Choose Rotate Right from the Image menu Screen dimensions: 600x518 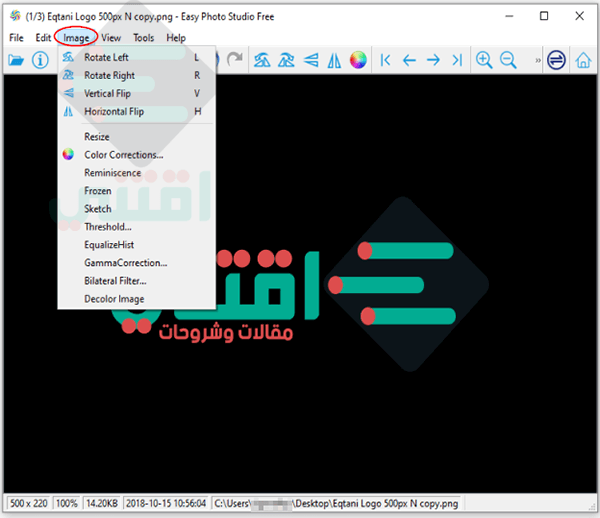[x=136, y=75]
